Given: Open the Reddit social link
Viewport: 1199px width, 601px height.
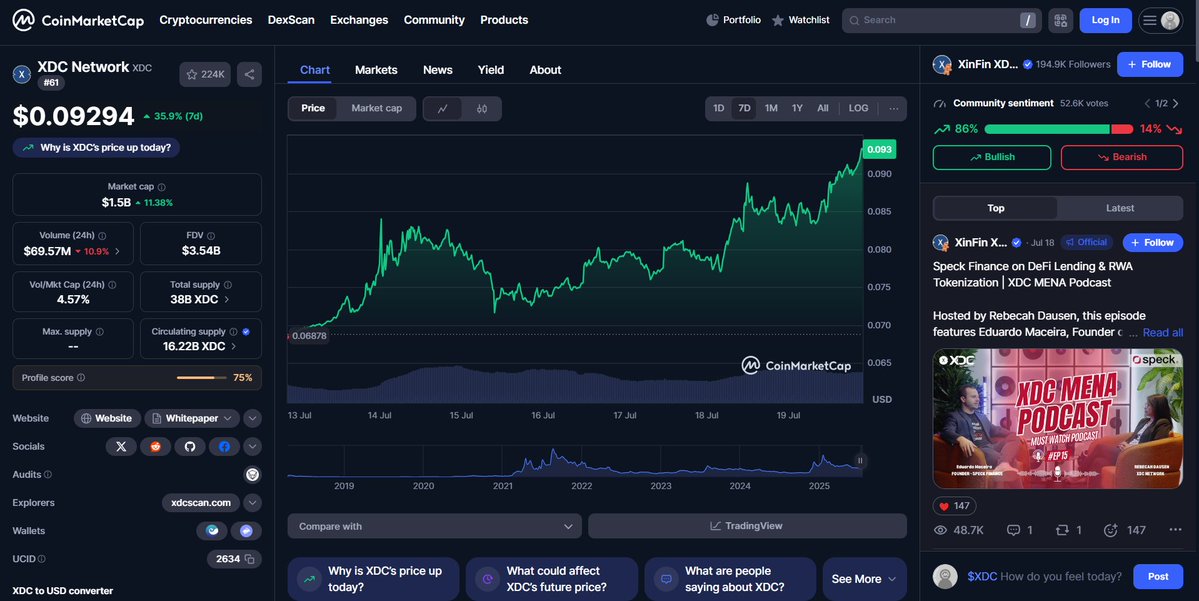Looking at the screenshot, I should point(155,447).
